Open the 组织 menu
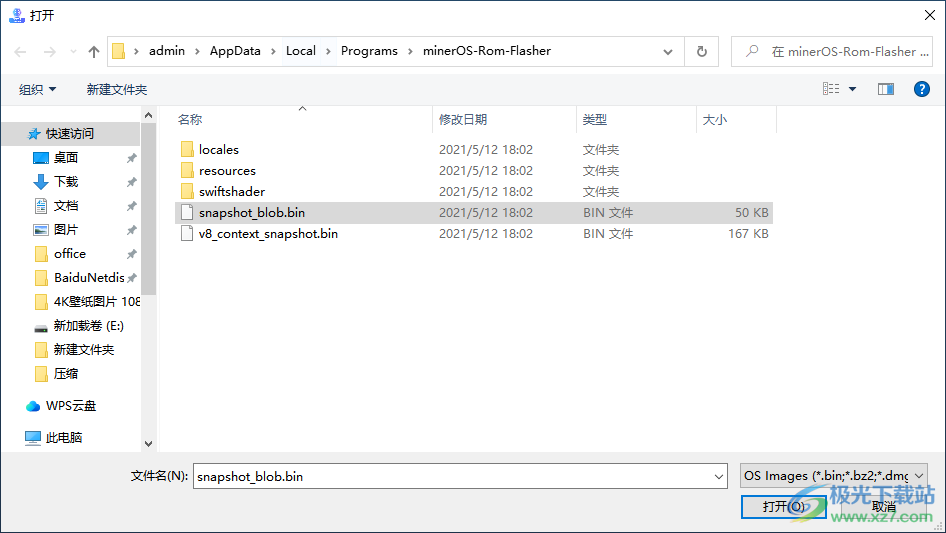Viewport: 946px width, 533px height. 37,89
